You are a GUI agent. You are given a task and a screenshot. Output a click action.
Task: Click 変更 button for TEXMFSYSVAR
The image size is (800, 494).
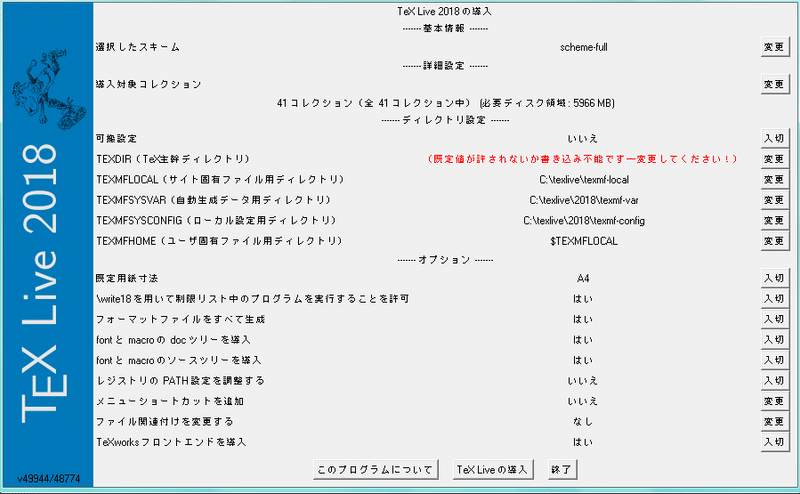774,200
